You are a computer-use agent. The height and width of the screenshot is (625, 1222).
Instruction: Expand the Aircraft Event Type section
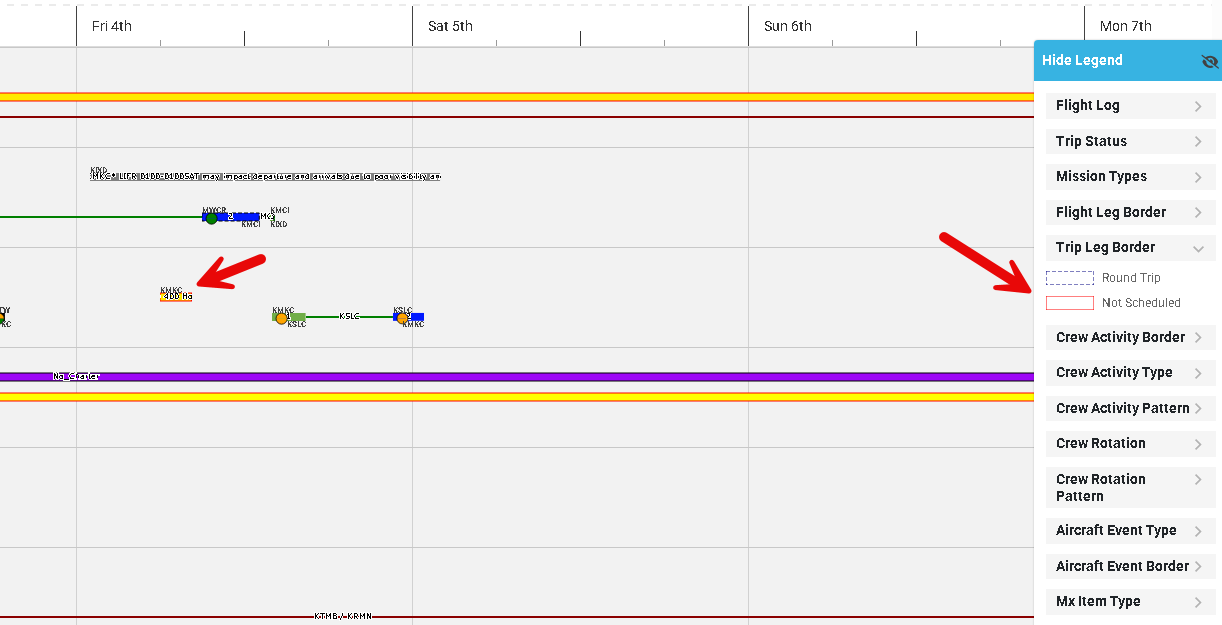tap(1130, 531)
